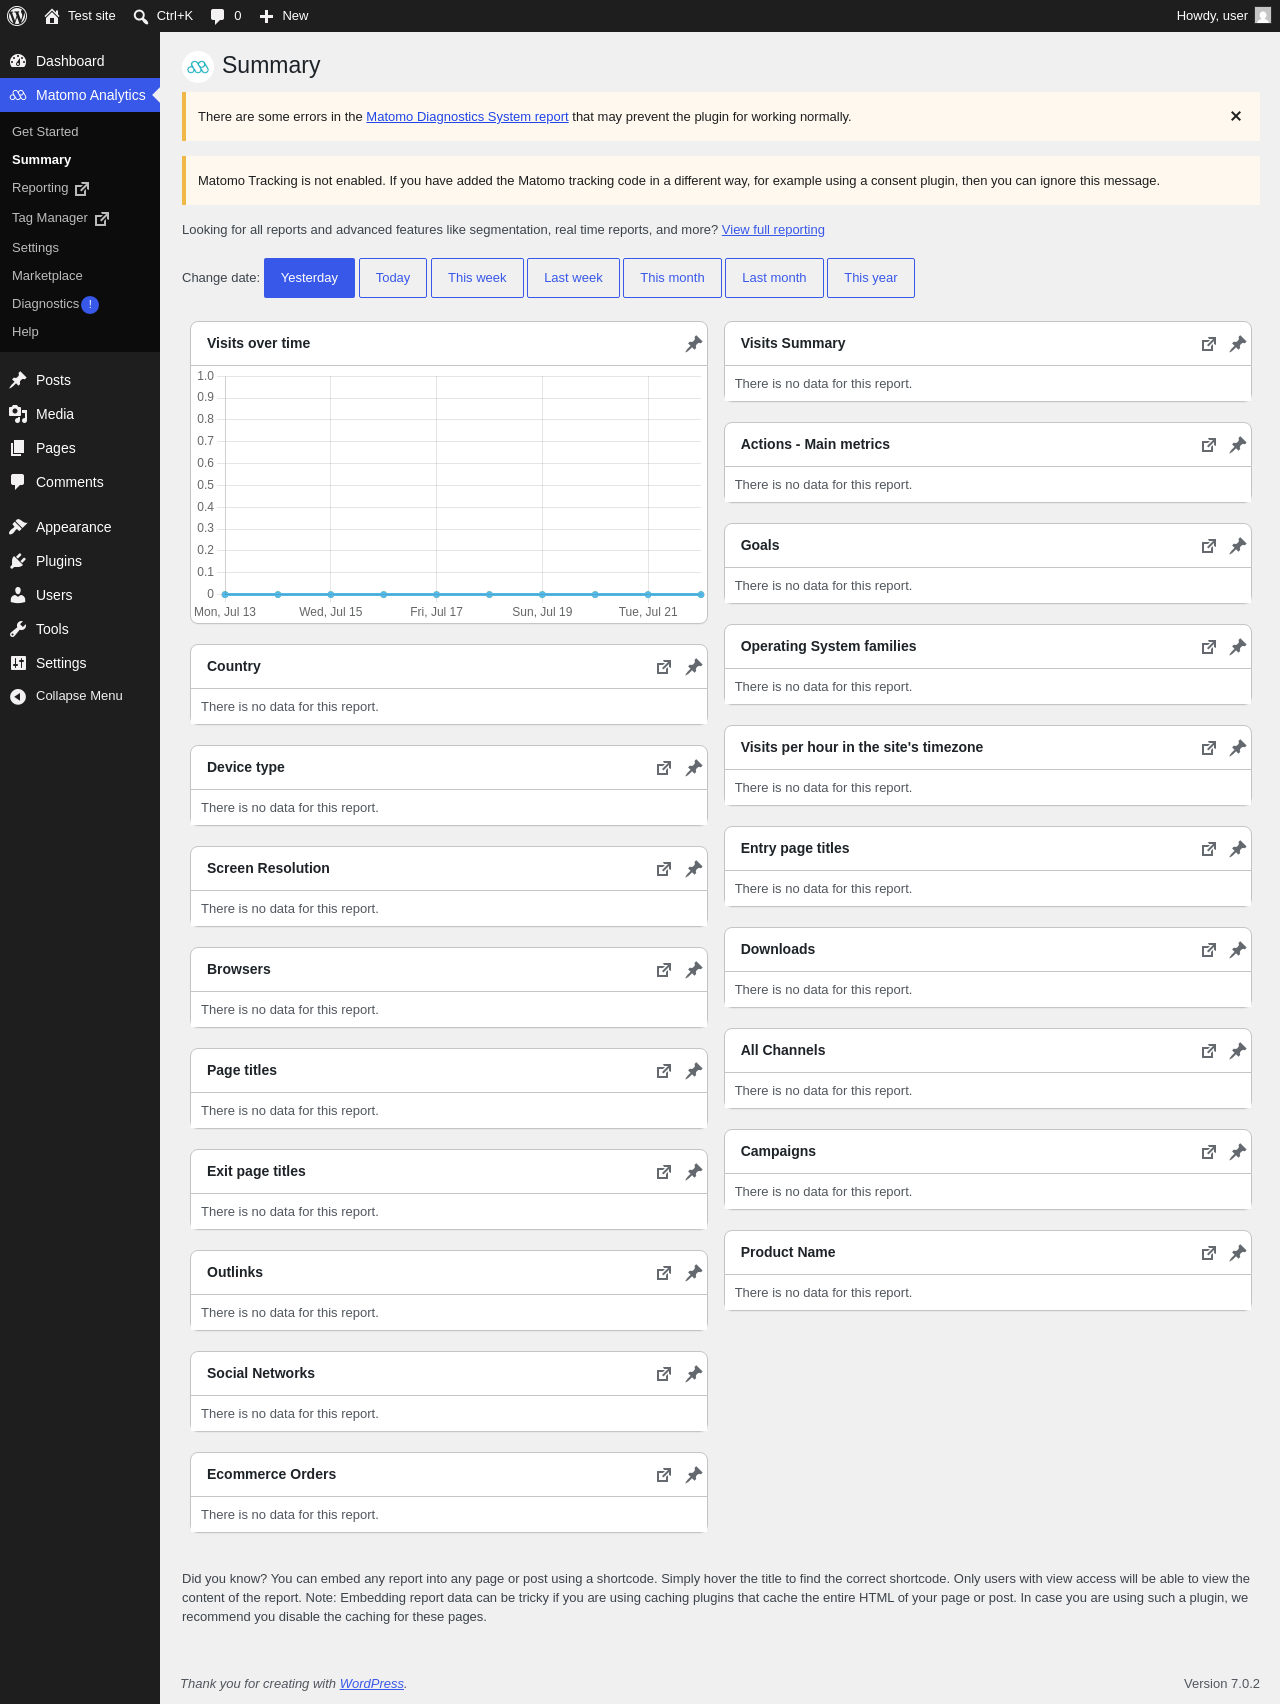
Task: Pin the Goals widget
Action: tap(1238, 546)
